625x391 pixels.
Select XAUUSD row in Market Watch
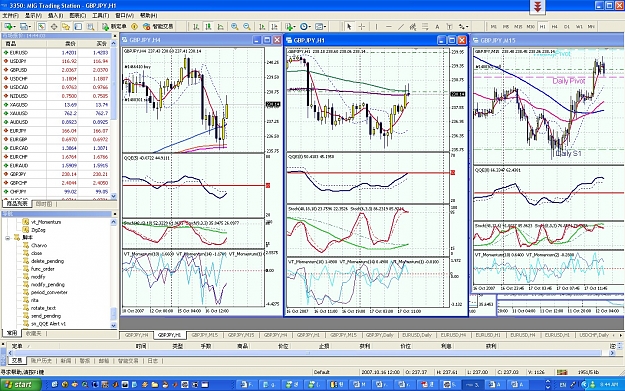point(56,113)
